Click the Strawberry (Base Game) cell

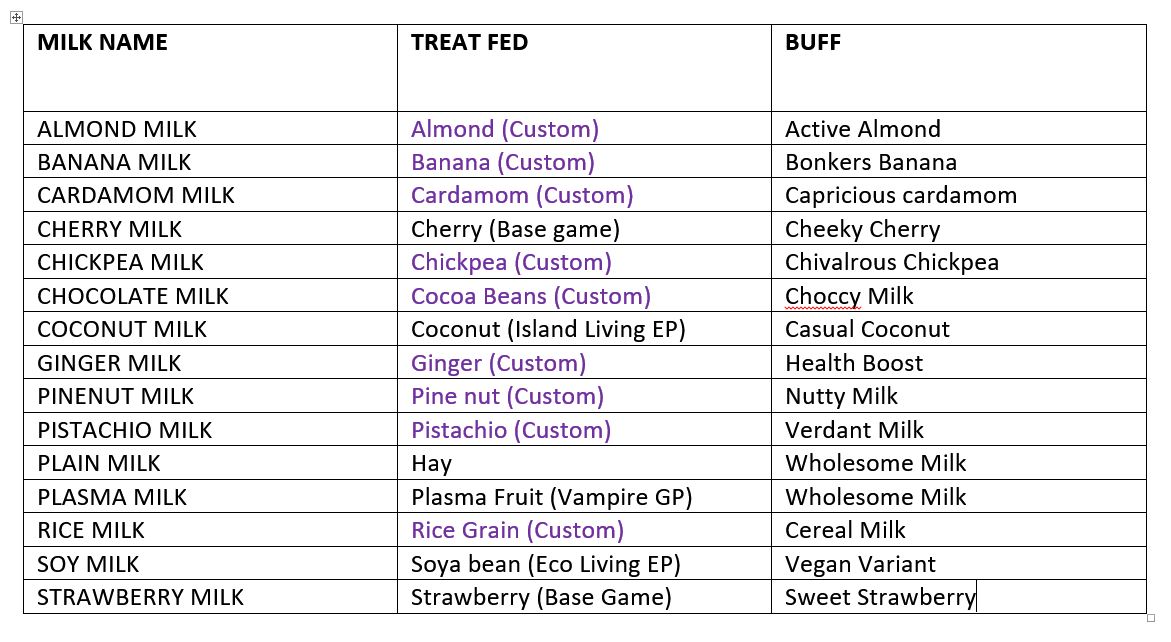(x=541, y=598)
